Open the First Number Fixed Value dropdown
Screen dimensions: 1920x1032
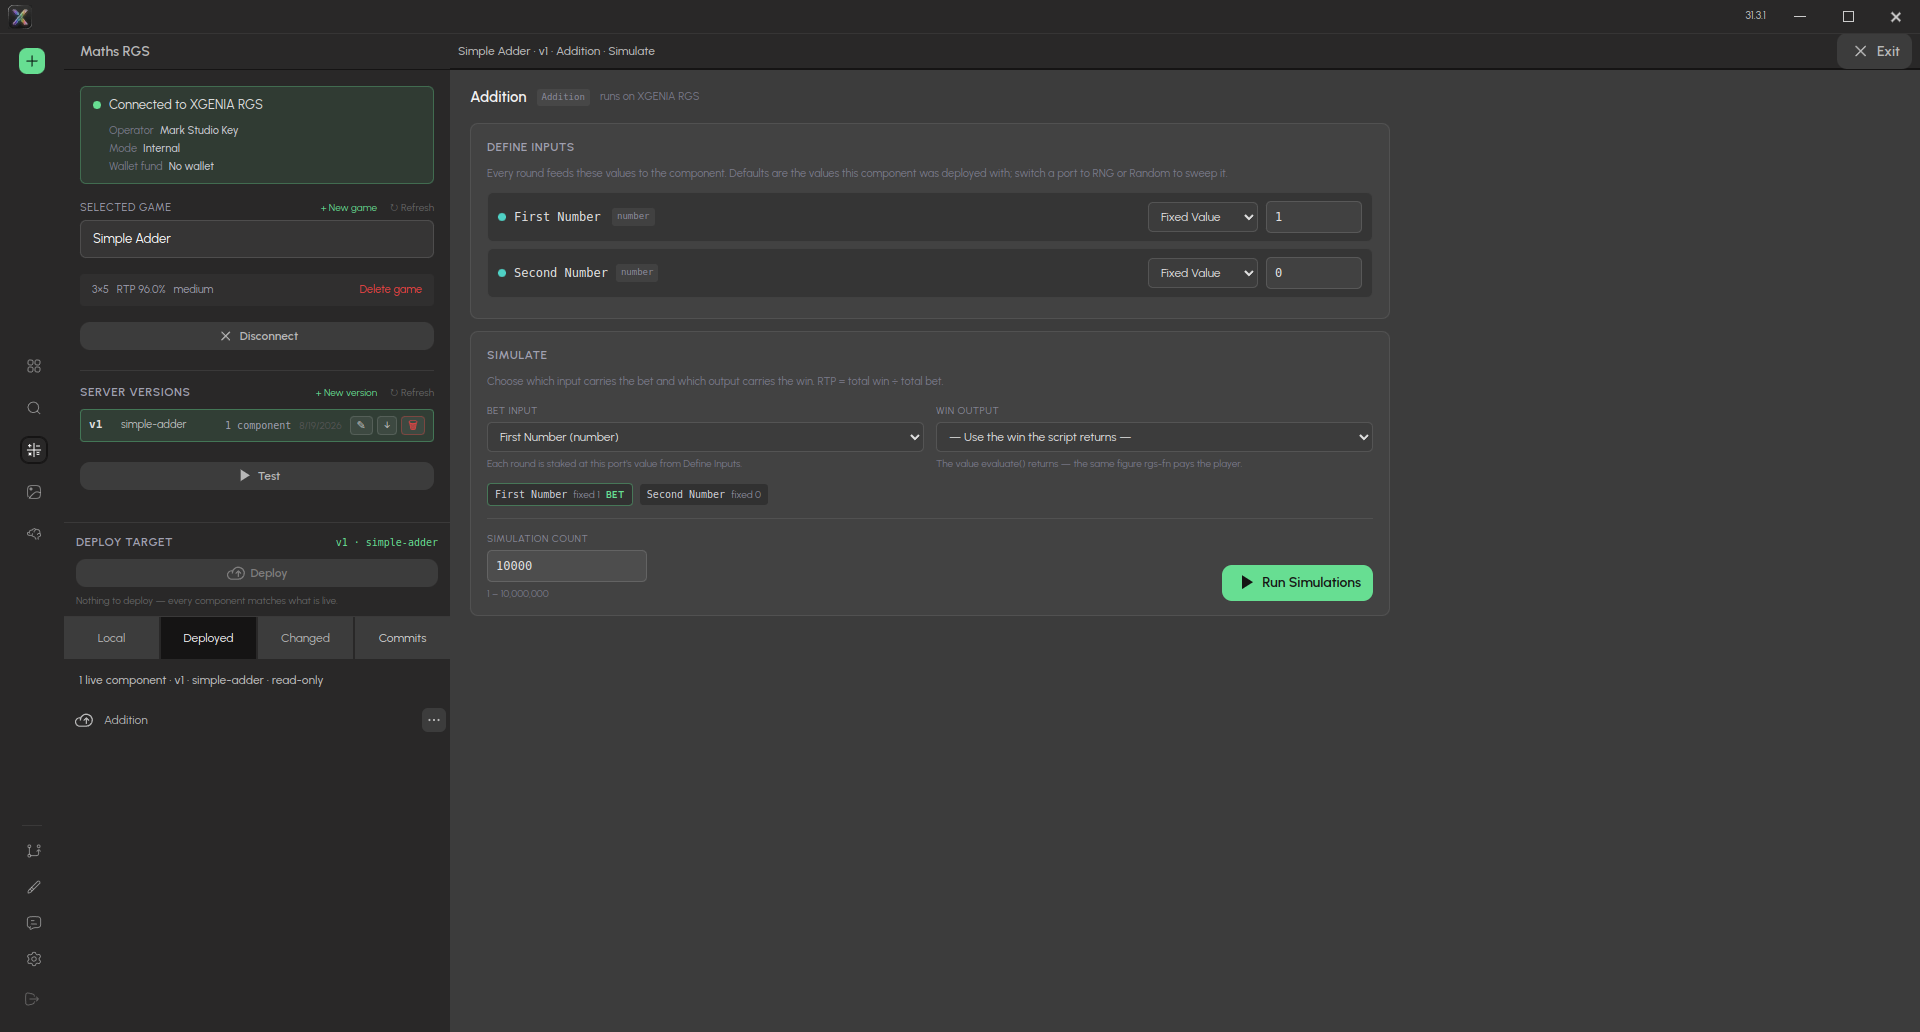[x=1203, y=217]
